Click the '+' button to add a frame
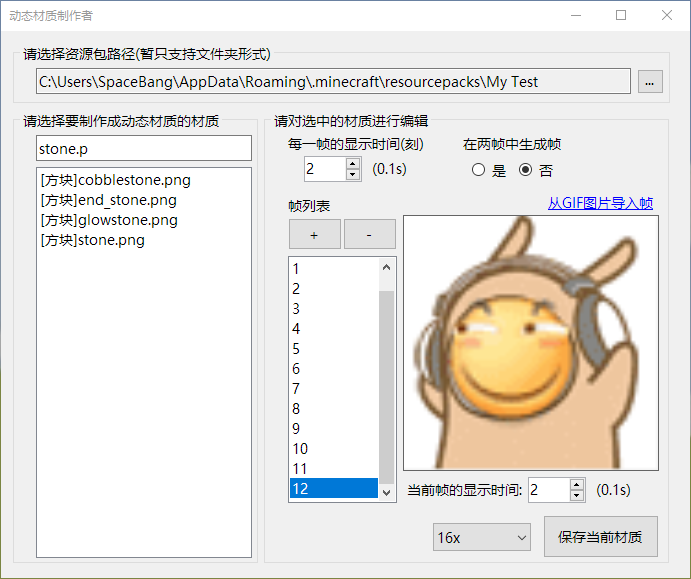The width and height of the screenshot is (691, 579). pos(315,234)
